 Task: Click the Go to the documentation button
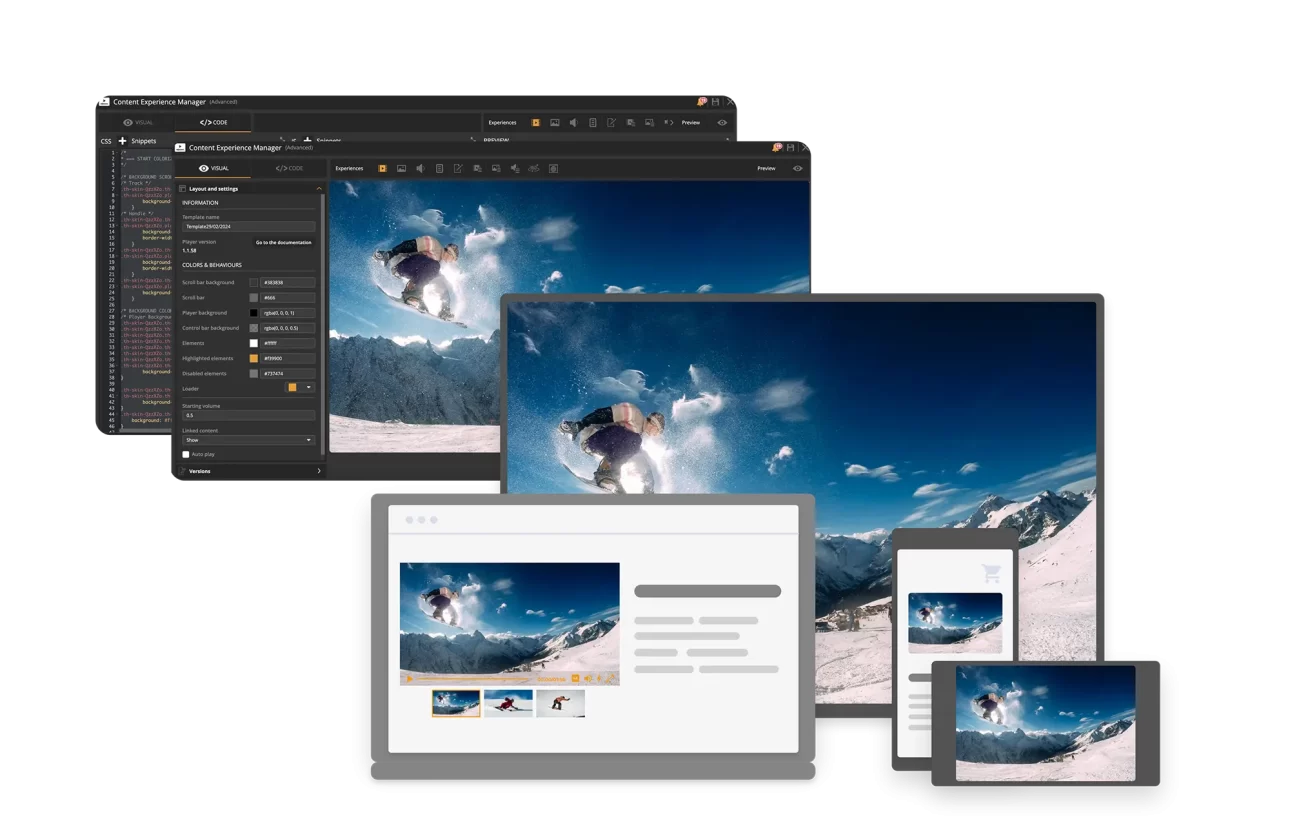[x=283, y=242]
